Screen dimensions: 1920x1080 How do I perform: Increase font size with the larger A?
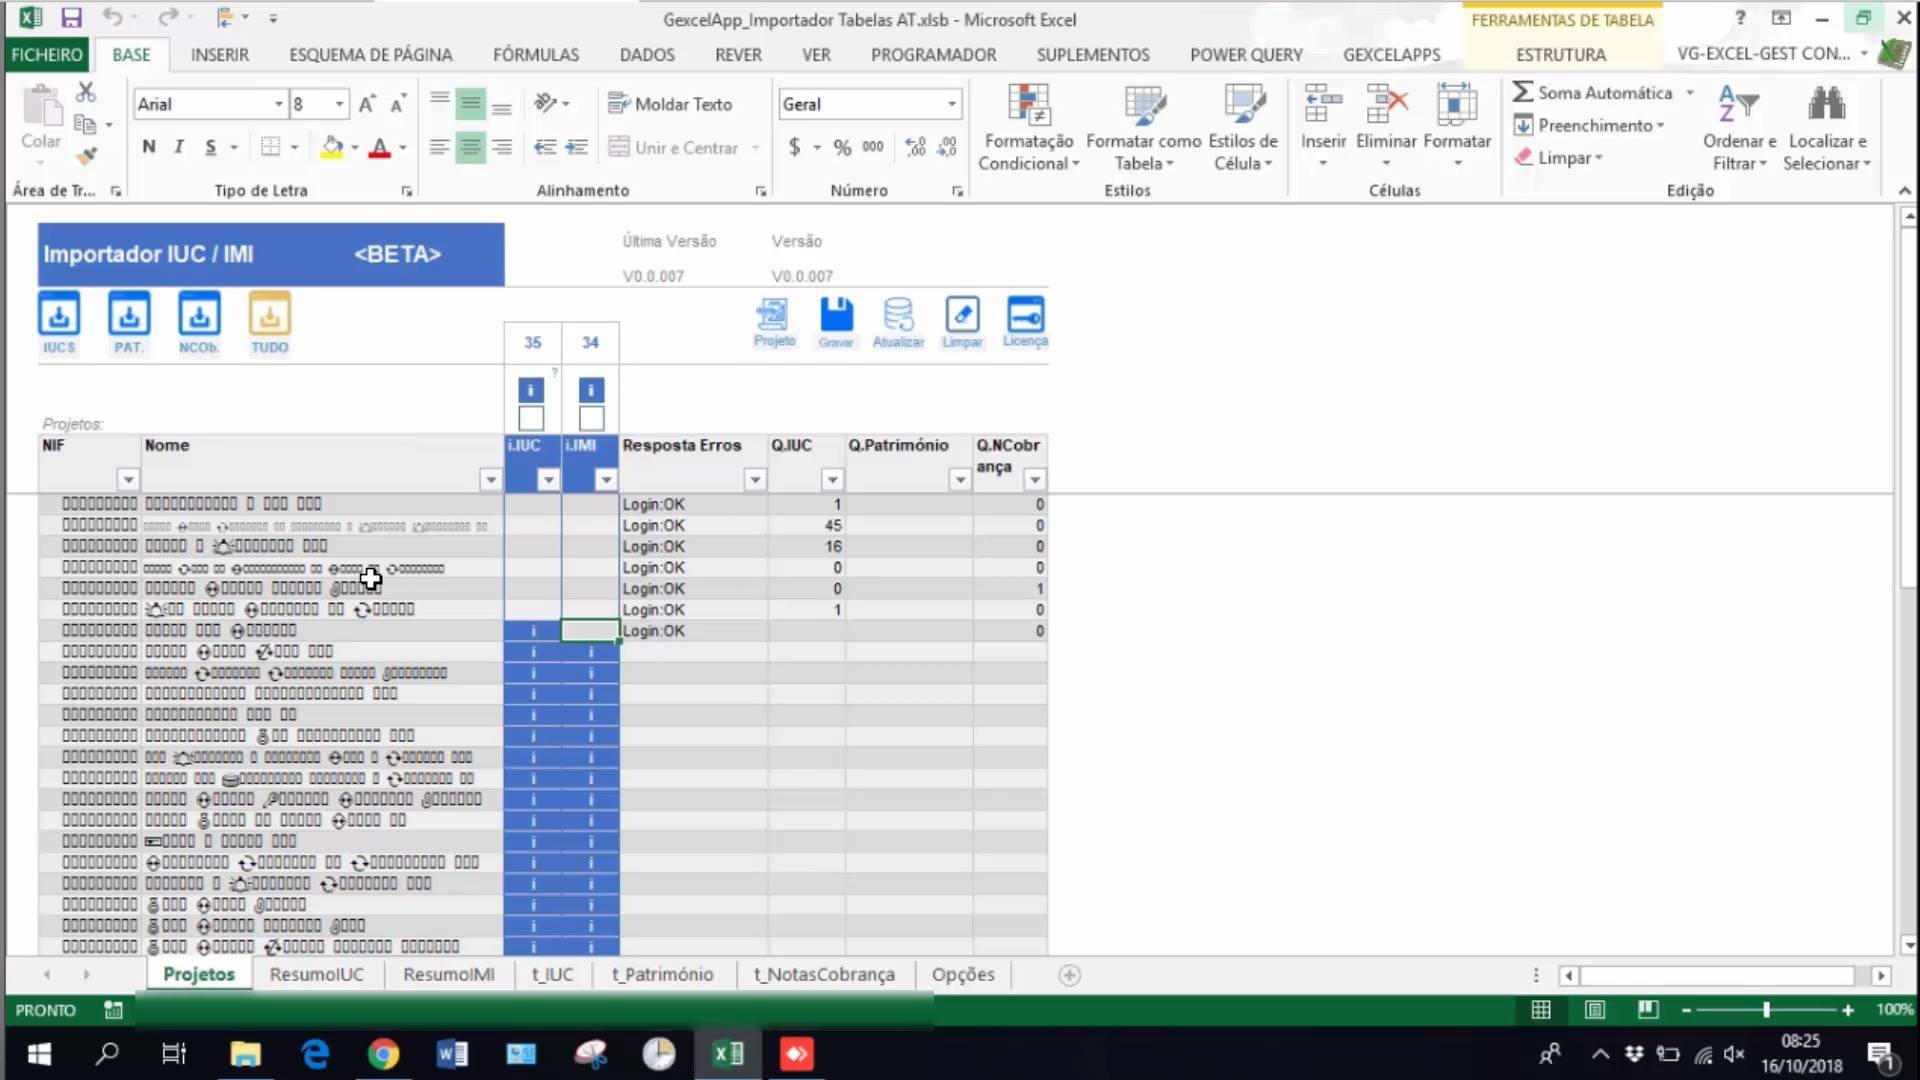pyautogui.click(x=366, y=104)
